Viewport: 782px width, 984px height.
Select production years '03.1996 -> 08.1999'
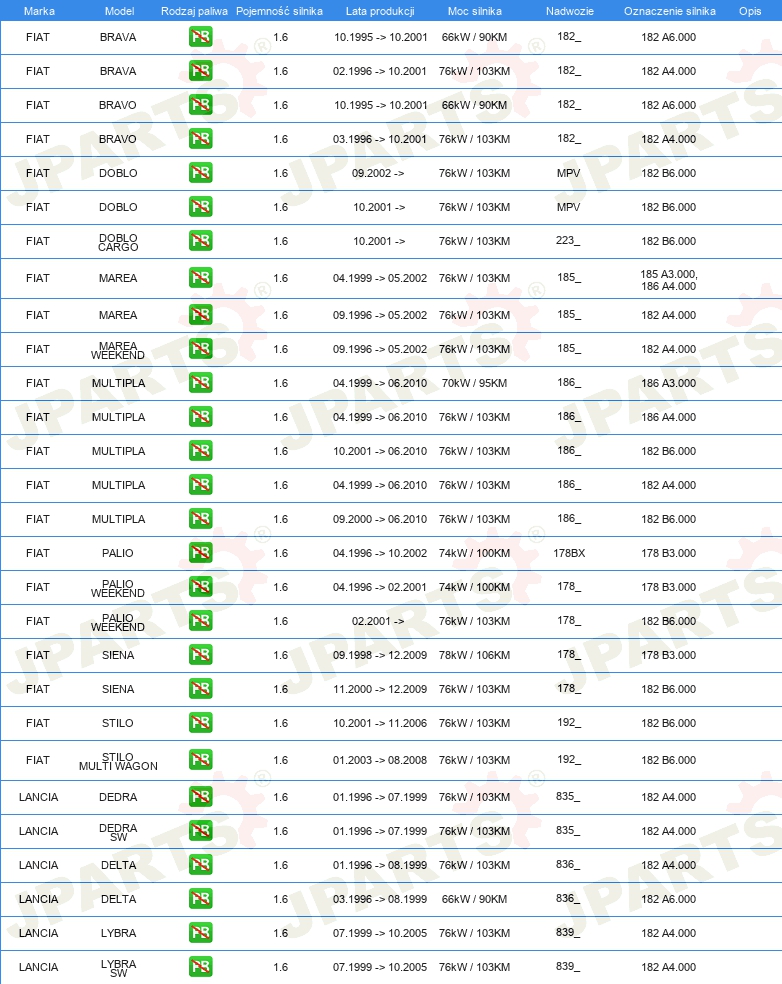pos(380,899)
